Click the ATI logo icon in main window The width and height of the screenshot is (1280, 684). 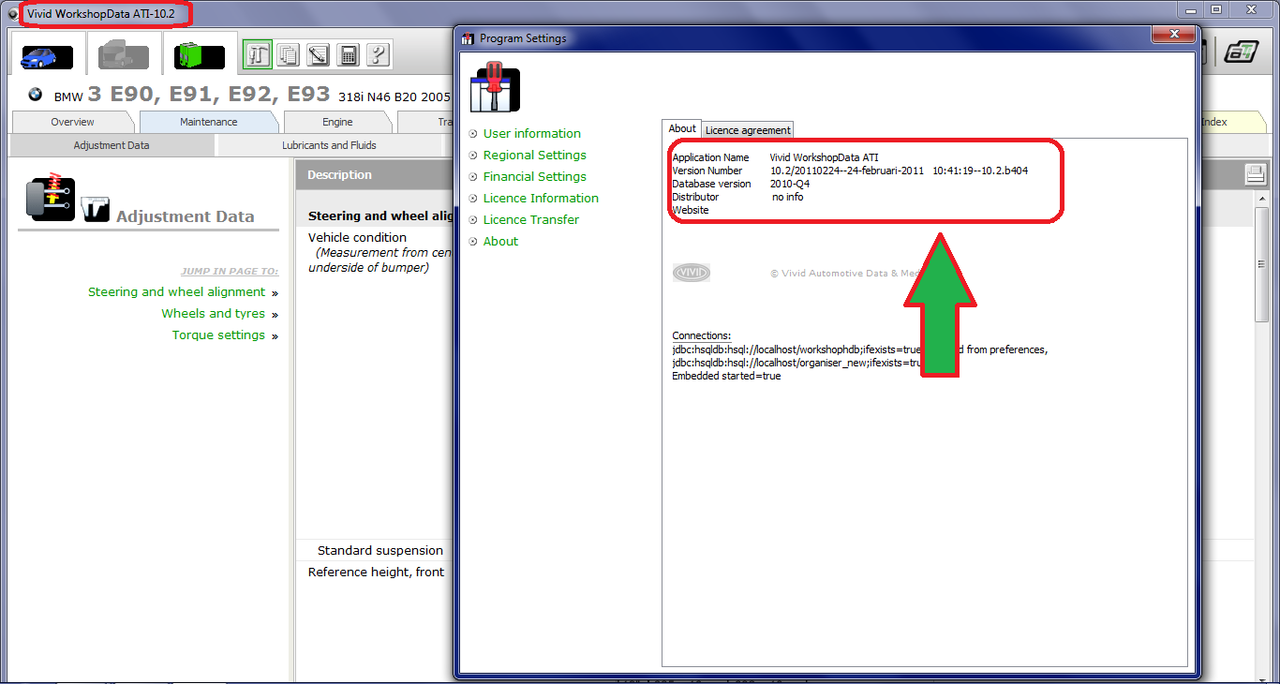pos(1241,52)
